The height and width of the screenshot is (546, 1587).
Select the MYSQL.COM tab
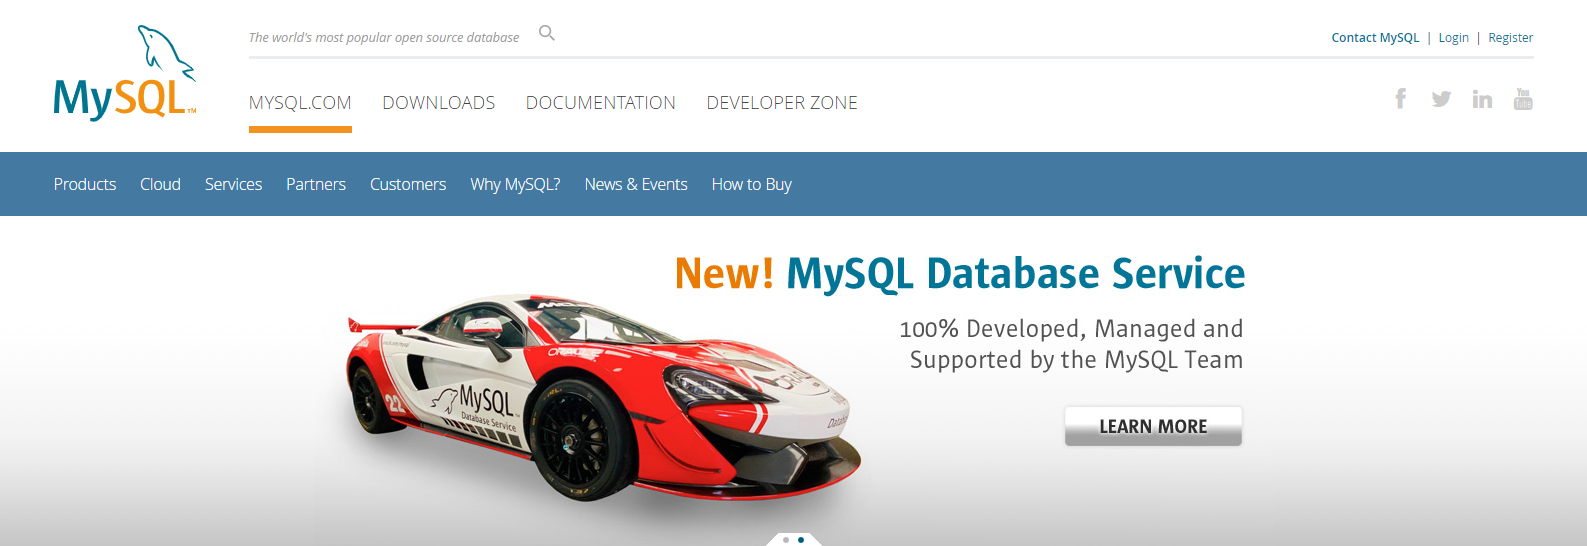[x=300, y=103]
